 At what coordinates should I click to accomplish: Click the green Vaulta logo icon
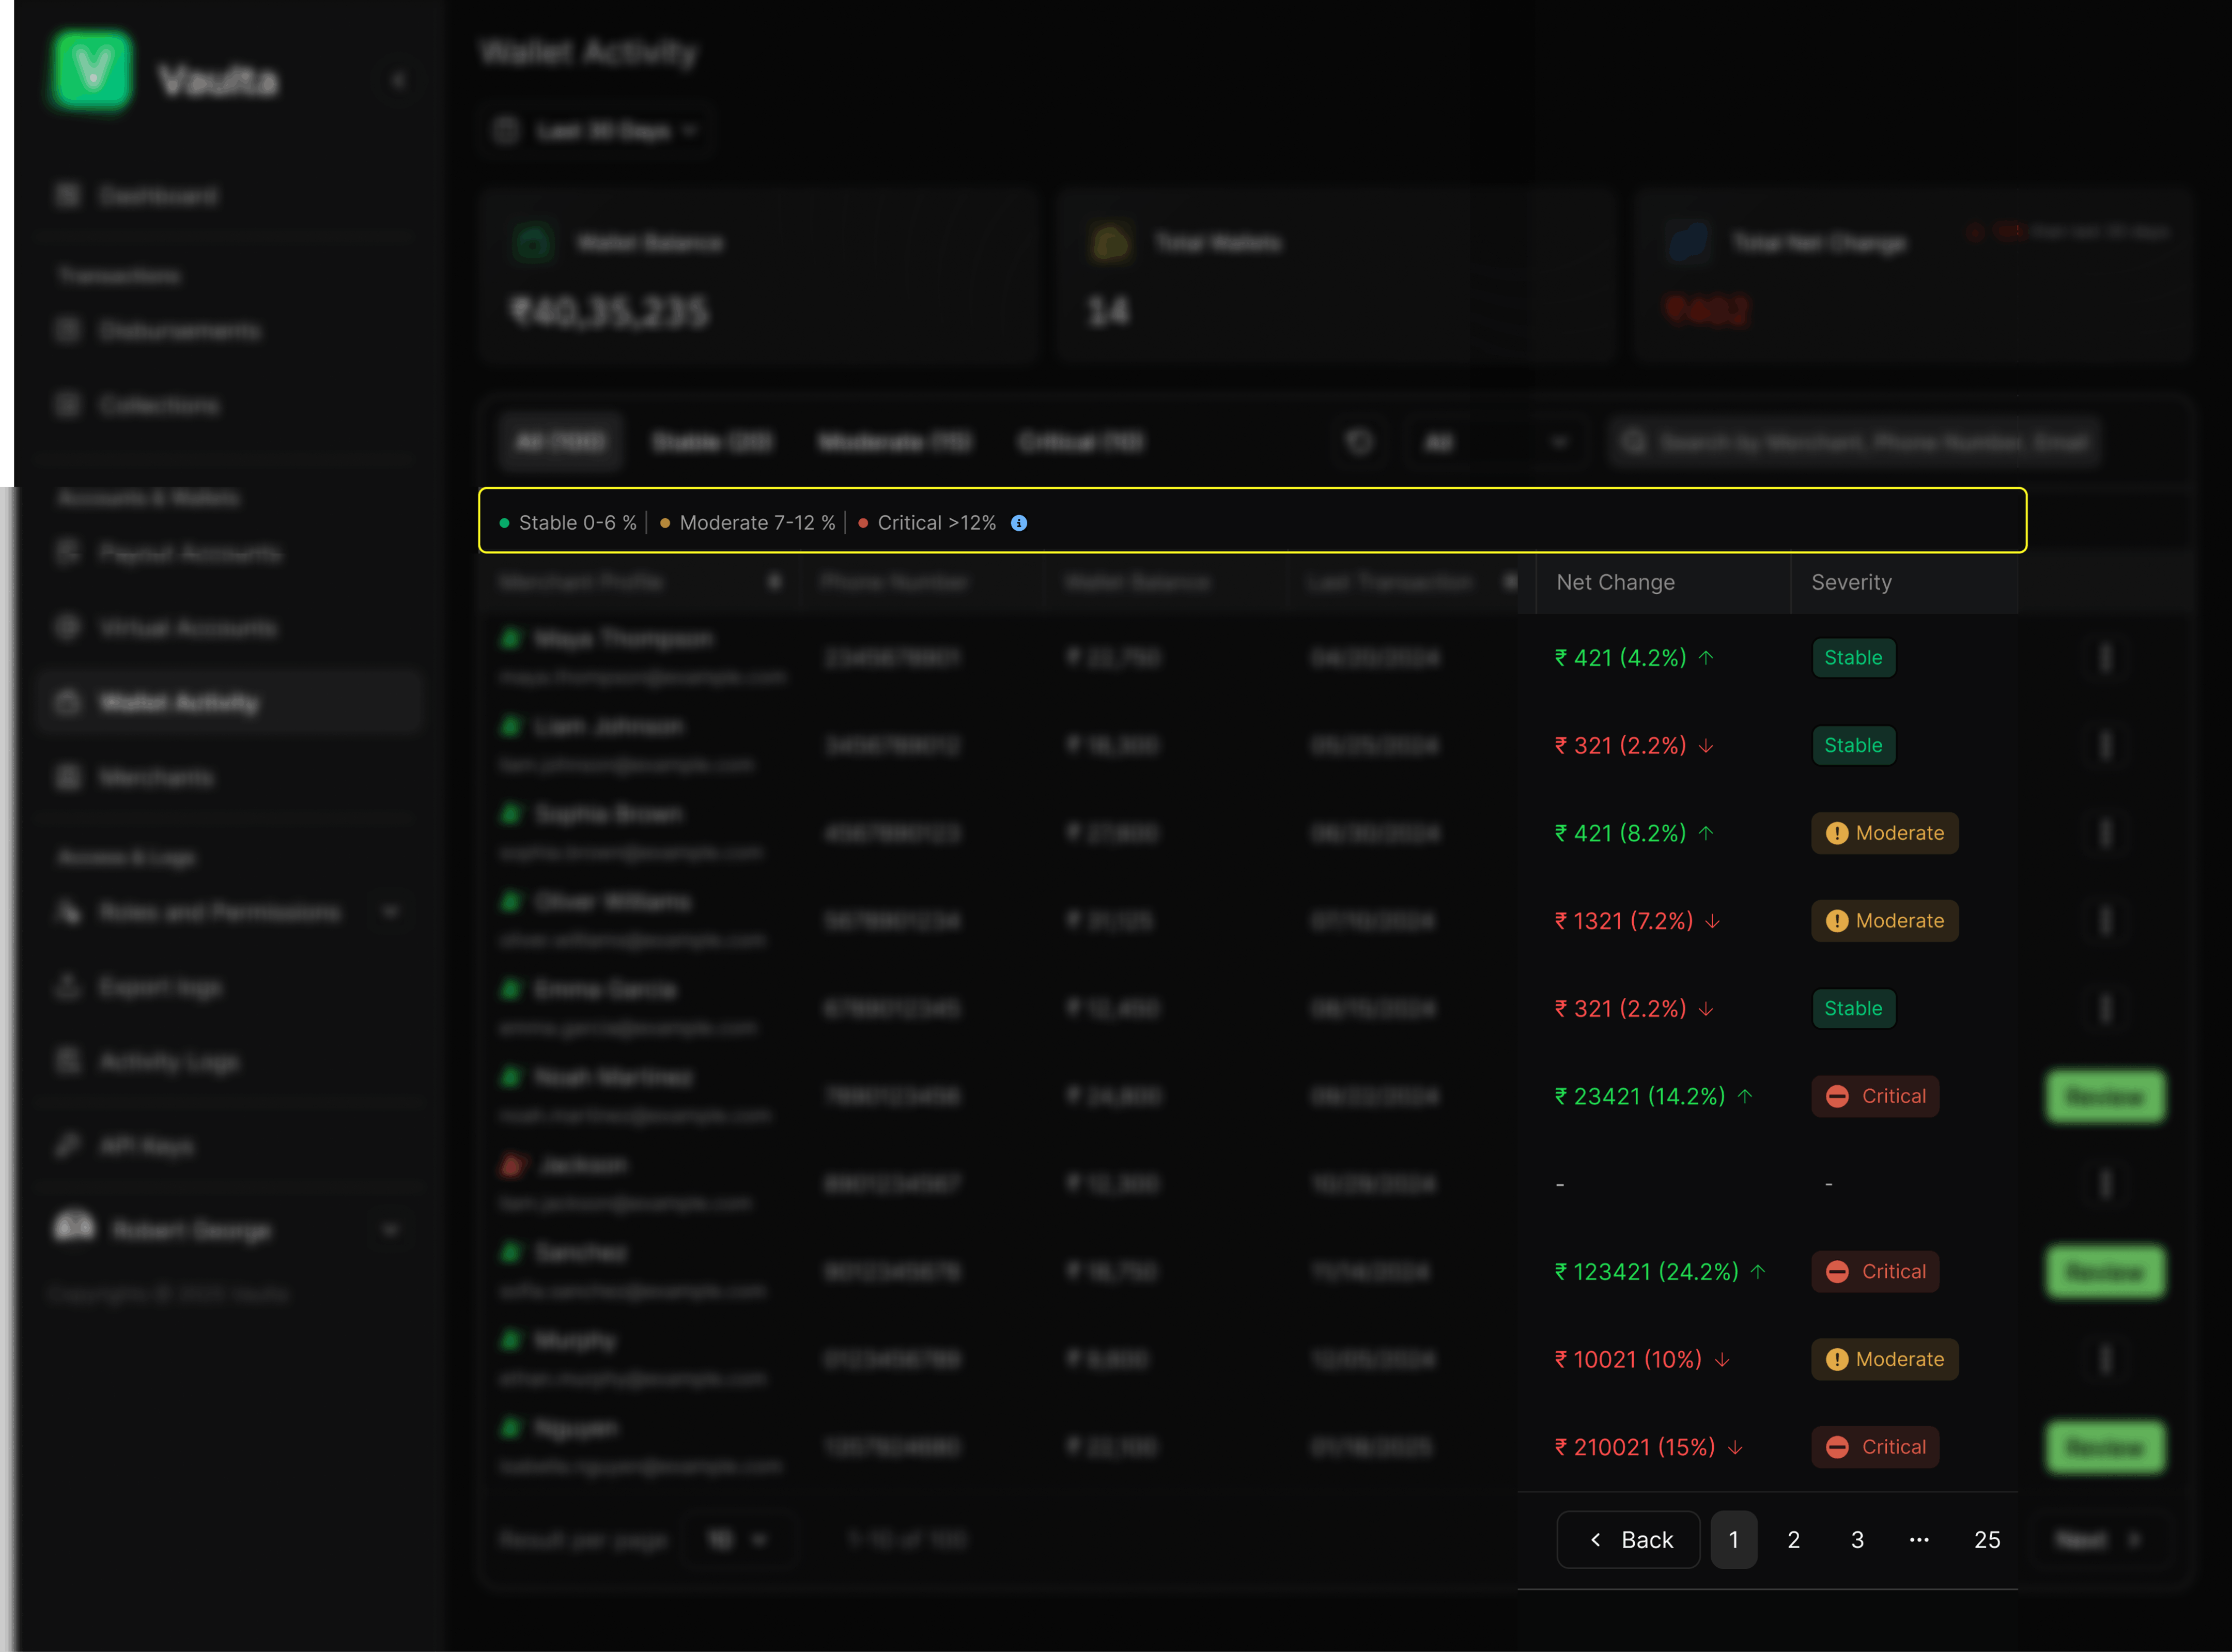coord(92,70)
